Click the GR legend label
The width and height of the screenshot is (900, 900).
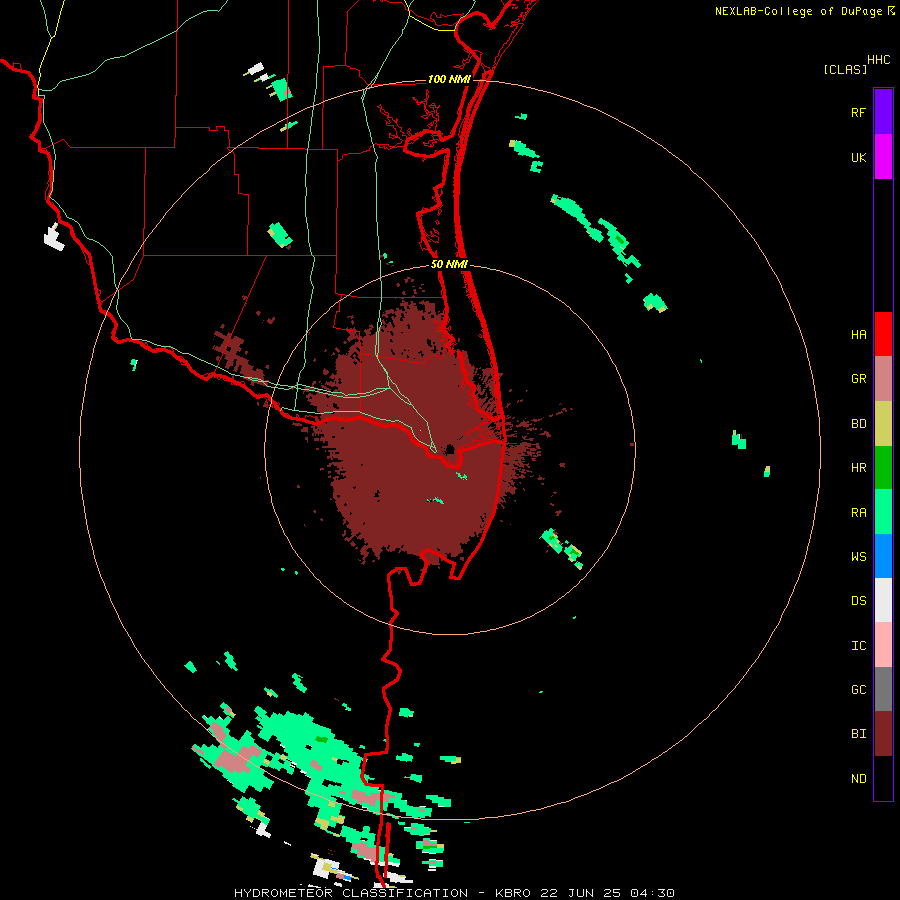(858, 379)
